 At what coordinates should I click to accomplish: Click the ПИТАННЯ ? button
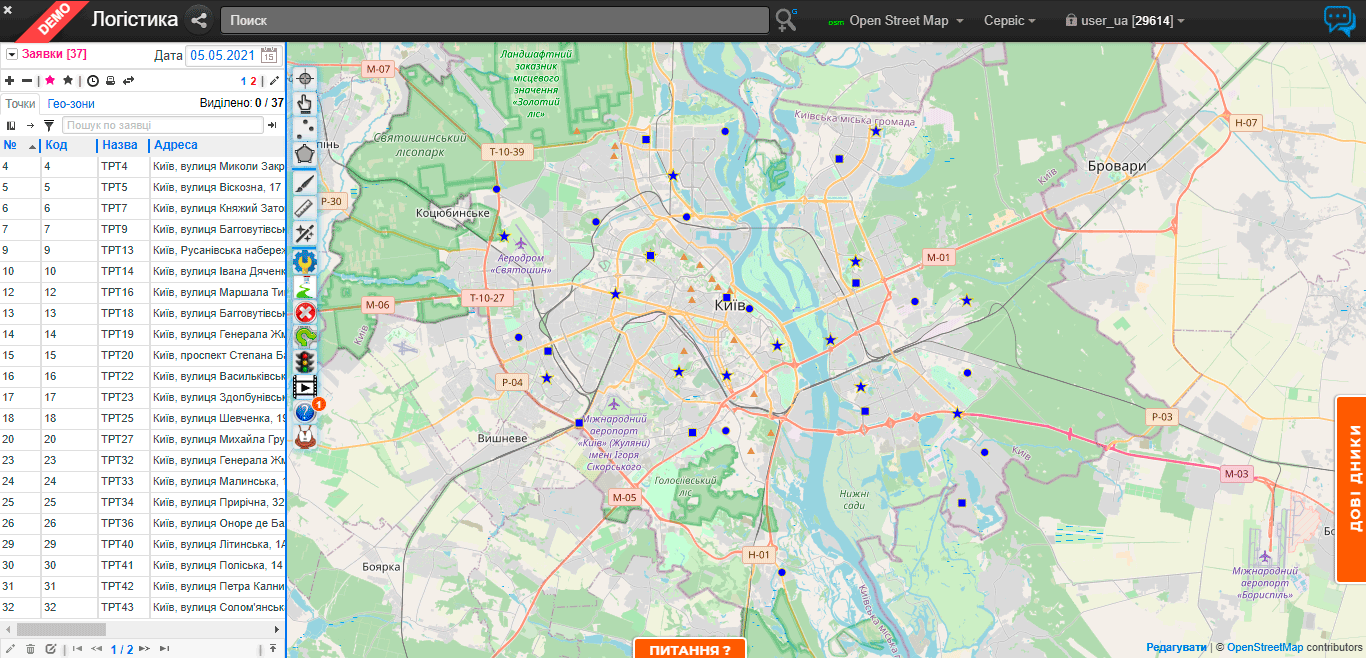pyautogui.click(x=690, y=649)
